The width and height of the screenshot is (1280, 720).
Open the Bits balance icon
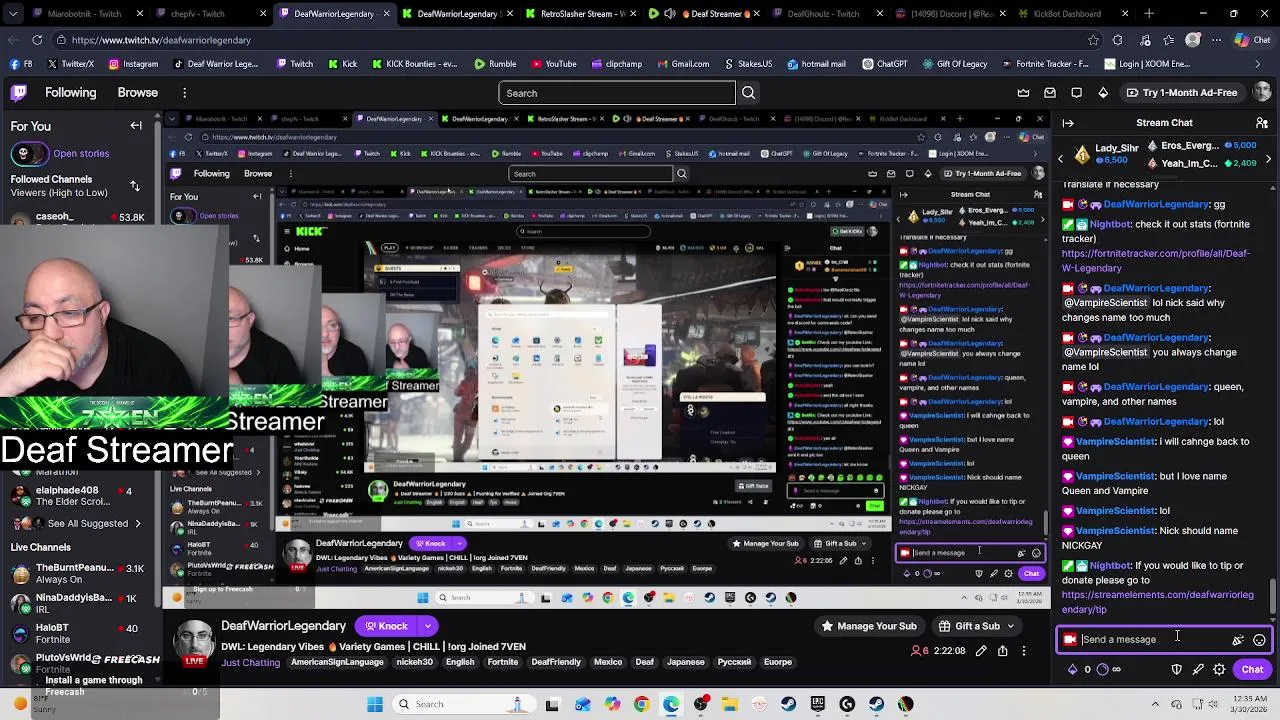coord(1073,670)
